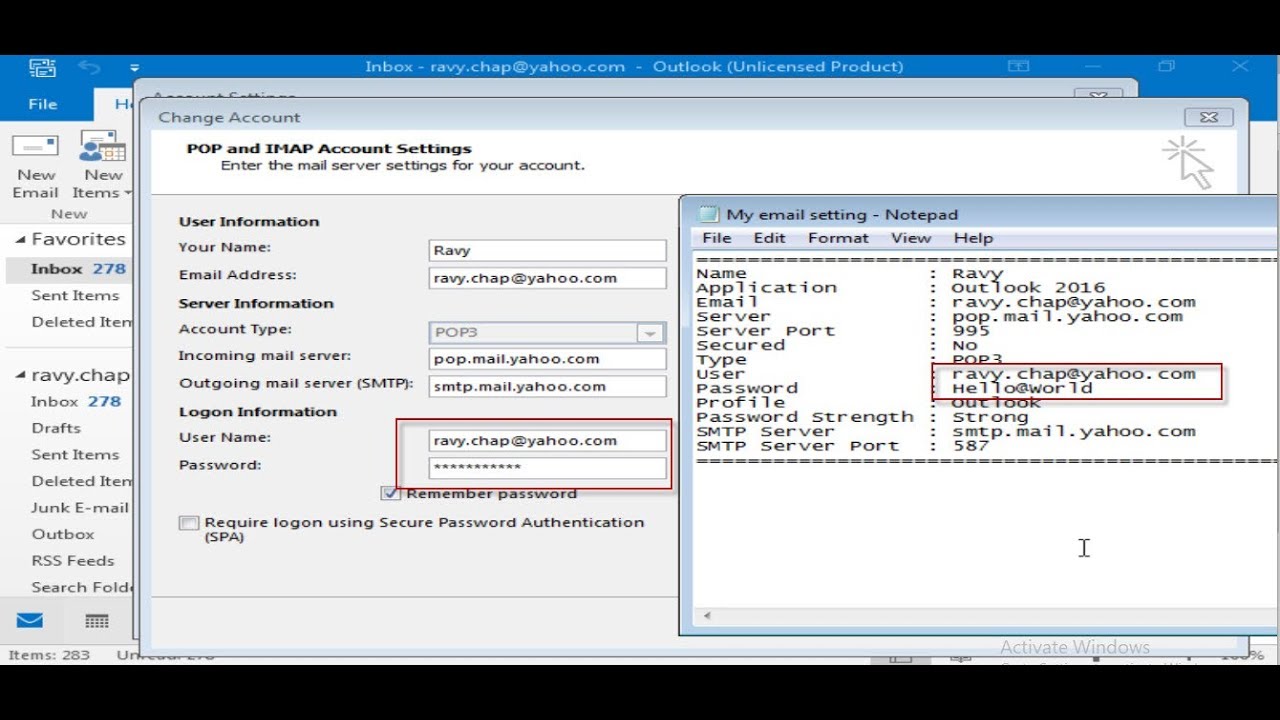The image size is (1280, 720).
Task: Click the SMTP port 587 value in Notepad
Action: (970, 446)
